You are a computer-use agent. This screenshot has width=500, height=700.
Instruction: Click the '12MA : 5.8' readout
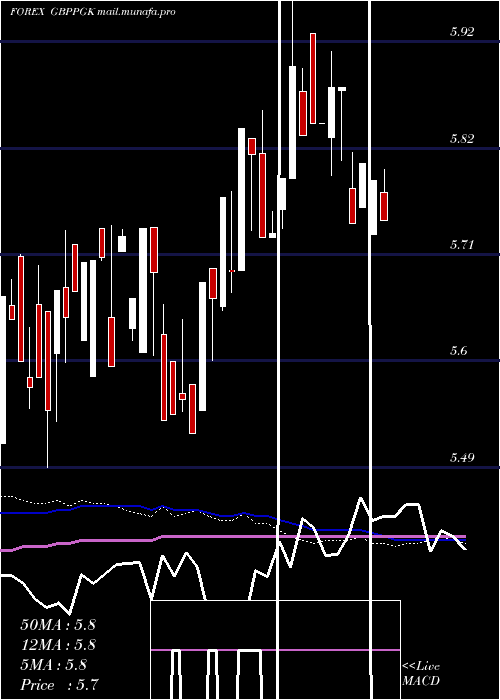(x=58, y=645)
